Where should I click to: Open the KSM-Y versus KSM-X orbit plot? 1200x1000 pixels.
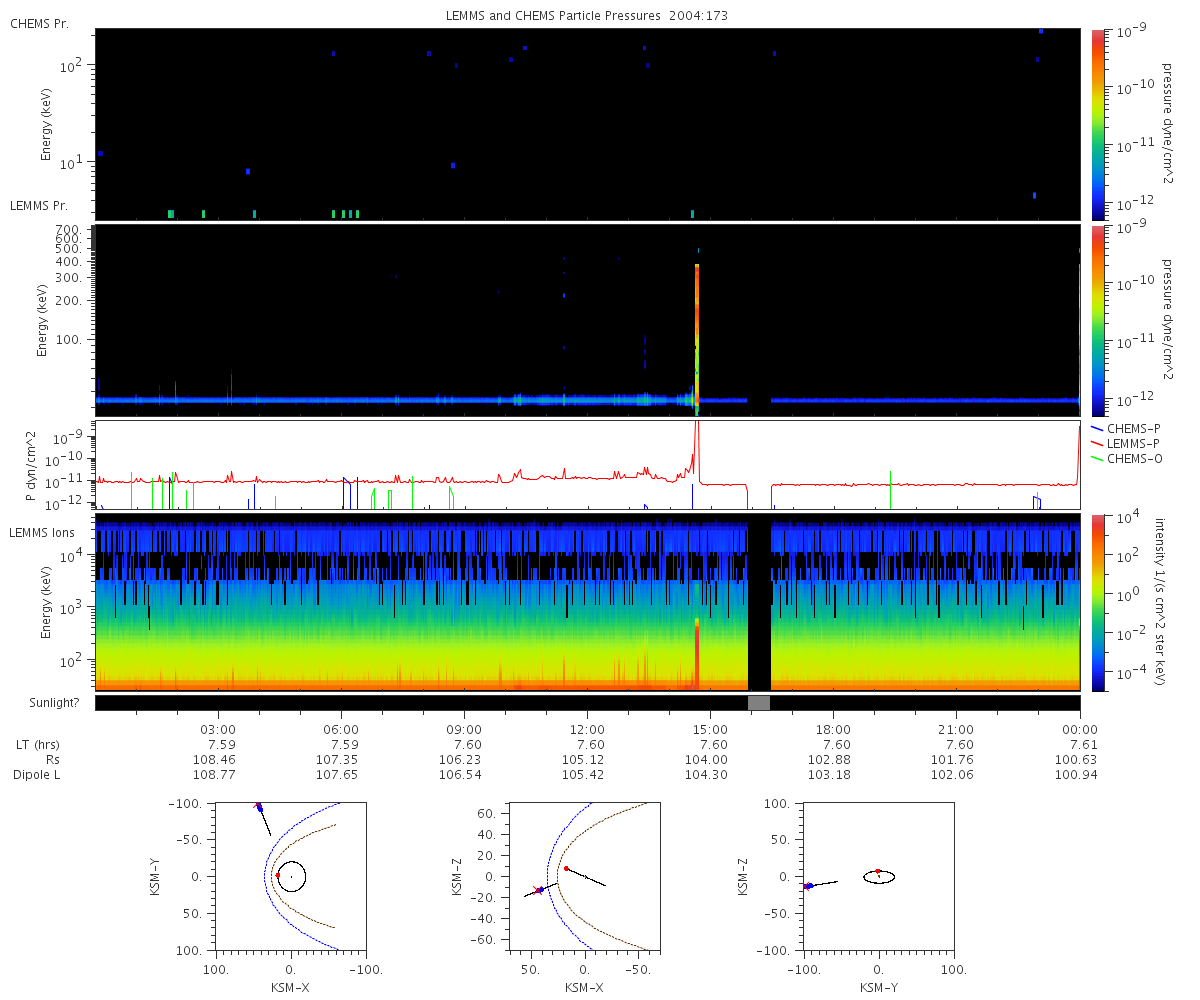pyautogui.click(x=291, y=876)
